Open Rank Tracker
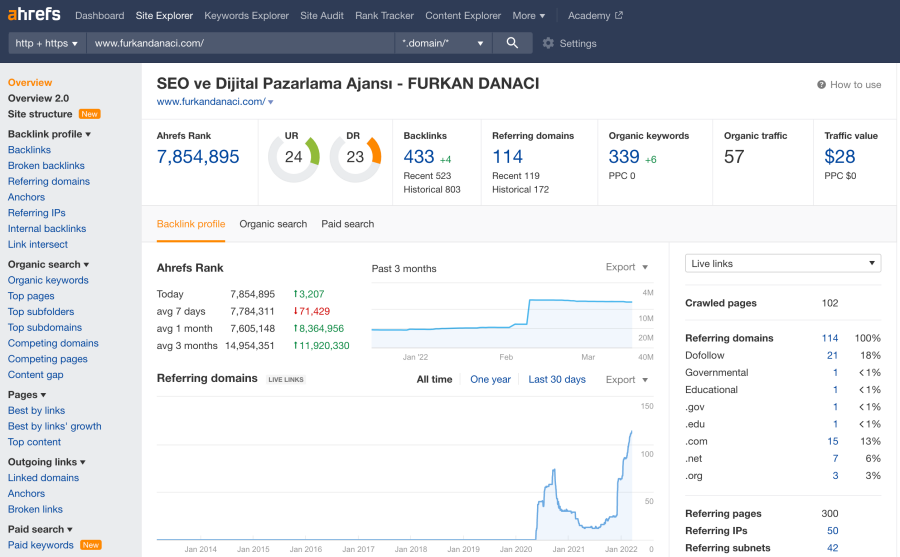Screen dimensions: 900x557 [384, 16]
